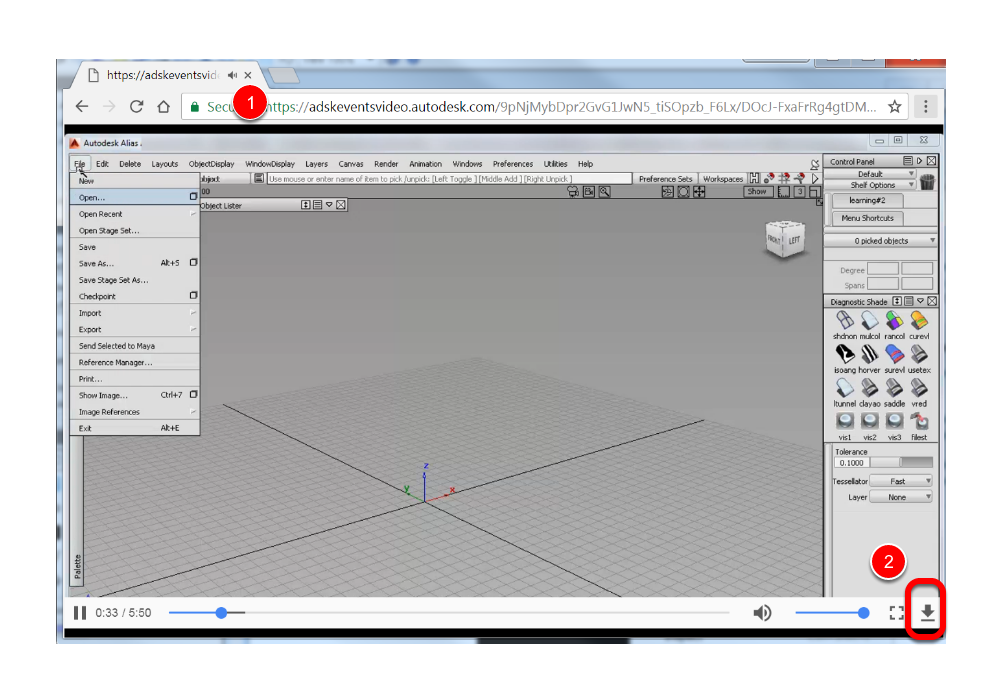Open the Reference Manager... entry
The width and height of the screenshot is (984, 683).
[135, 362]
